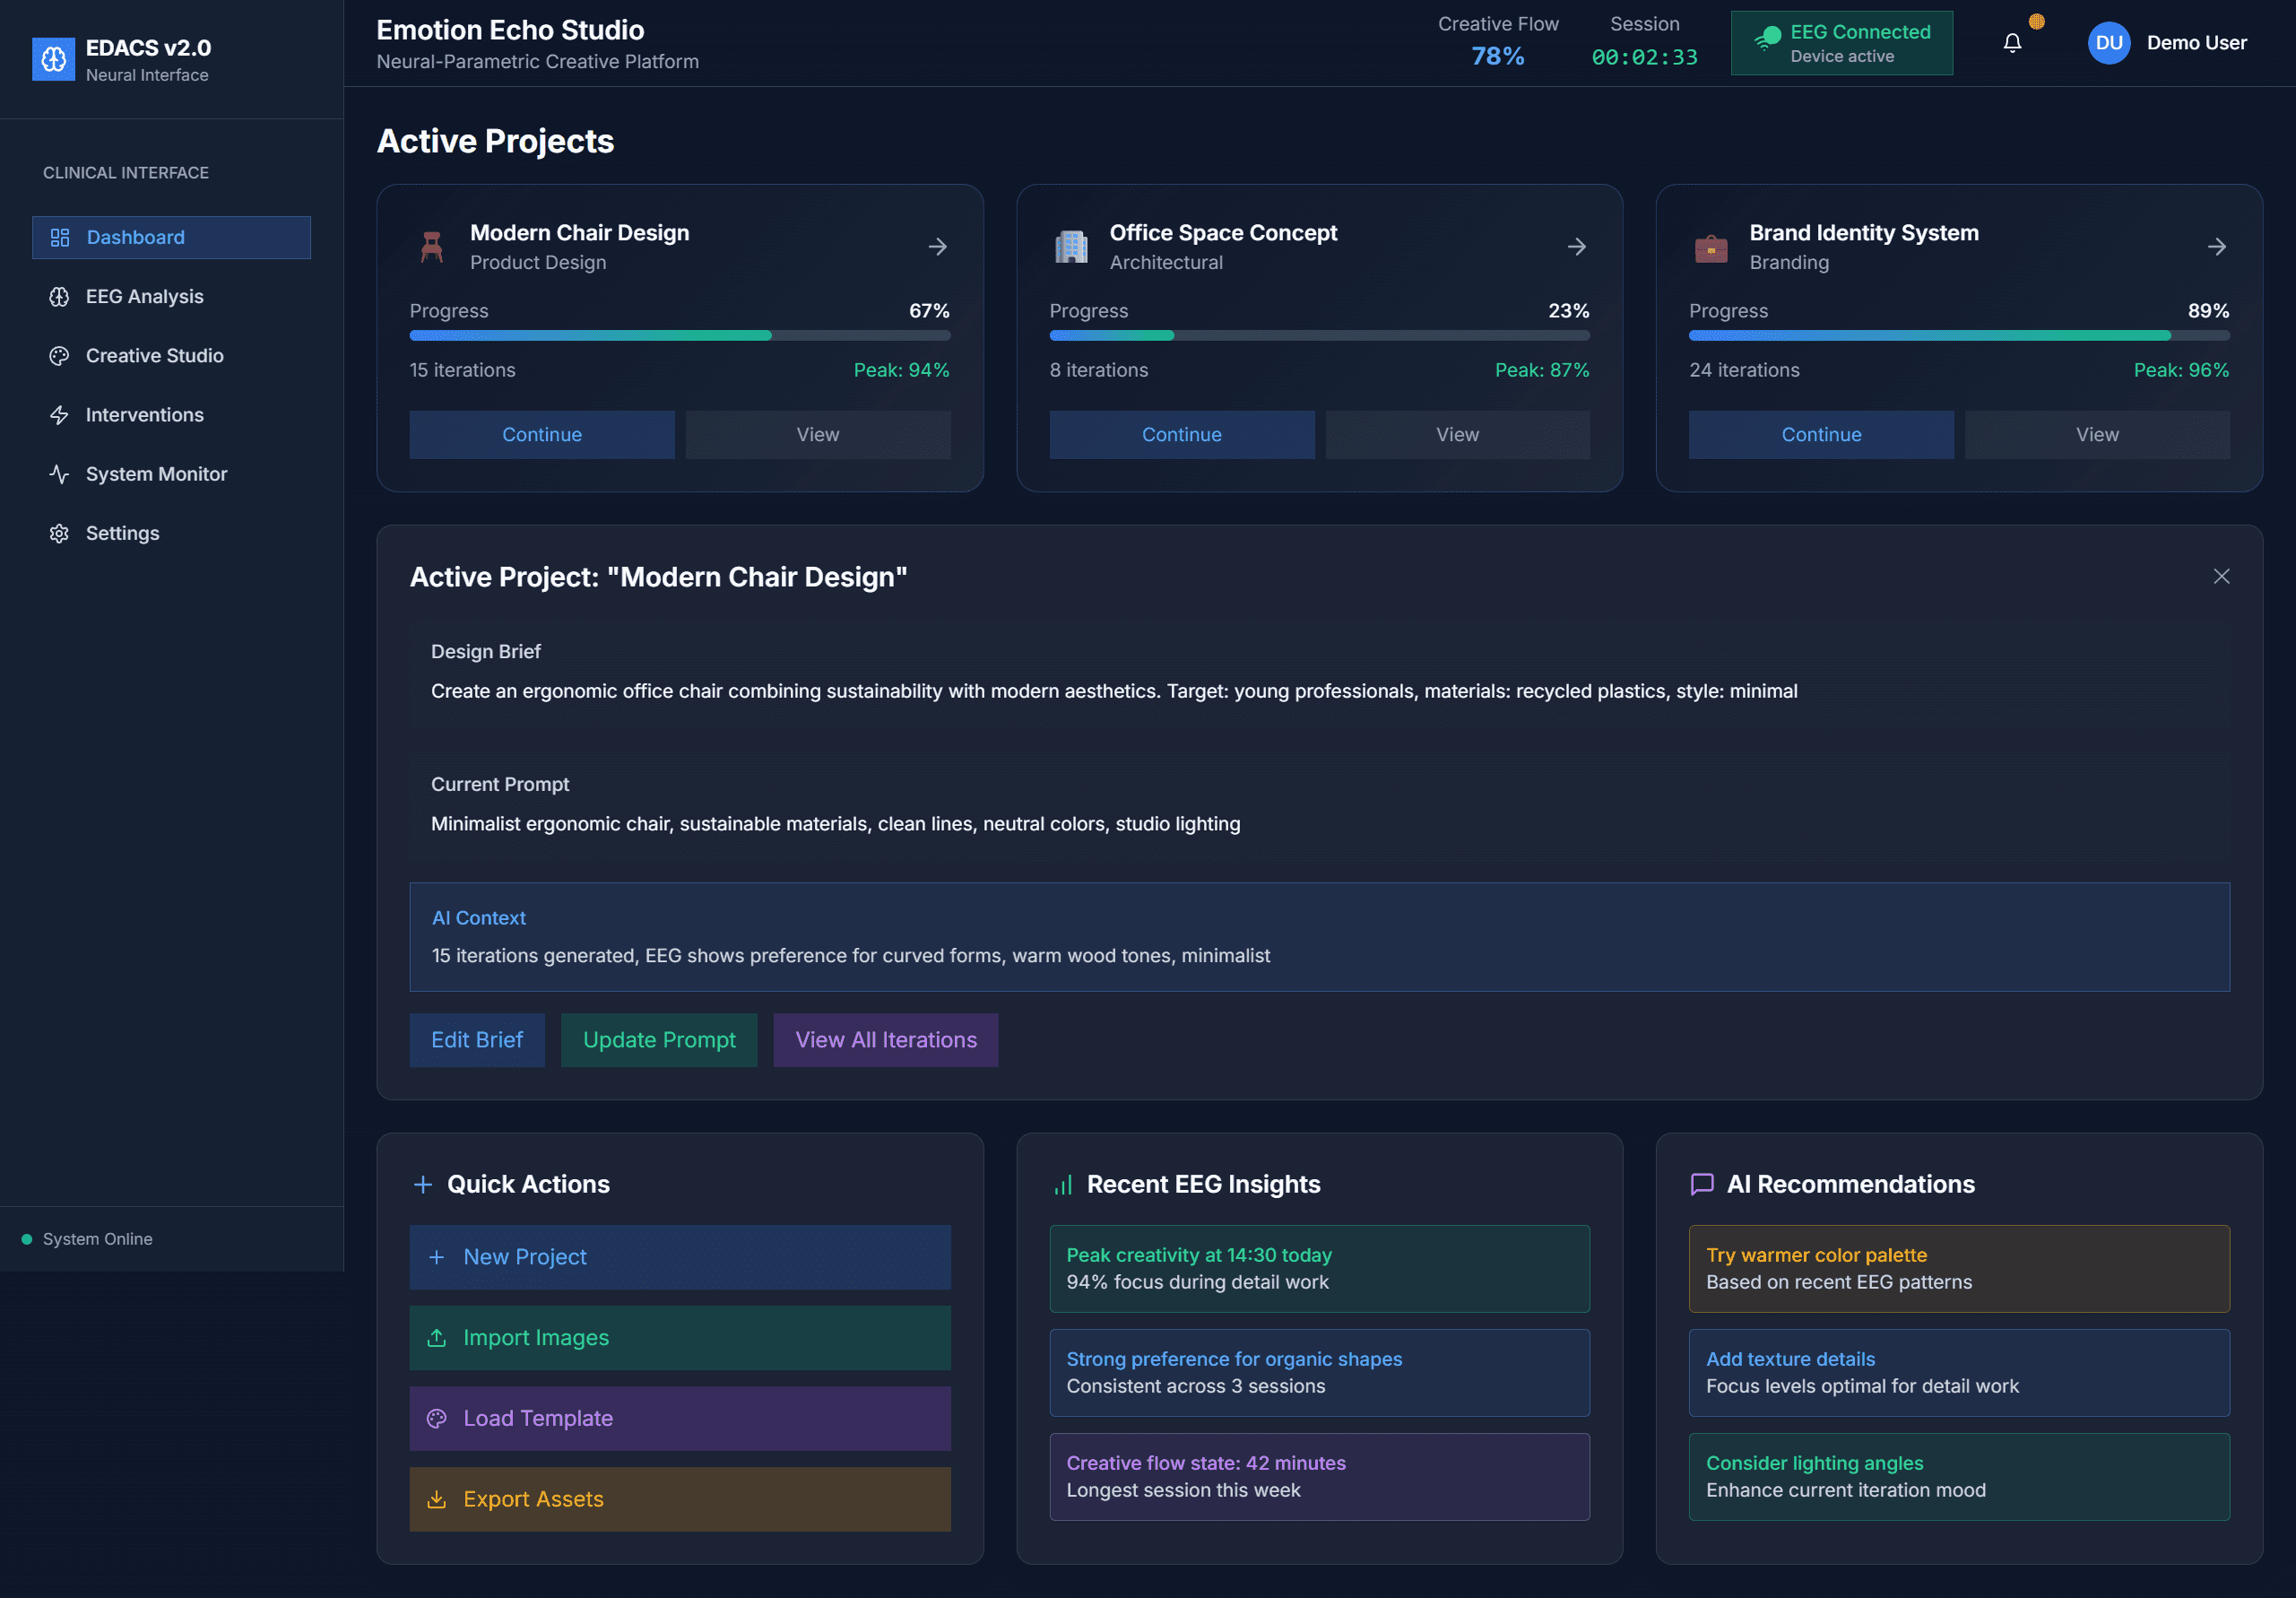2296x1598 pixels.
Task: Open EEG Analysis in the sidebar
Action: coord(144,296)
